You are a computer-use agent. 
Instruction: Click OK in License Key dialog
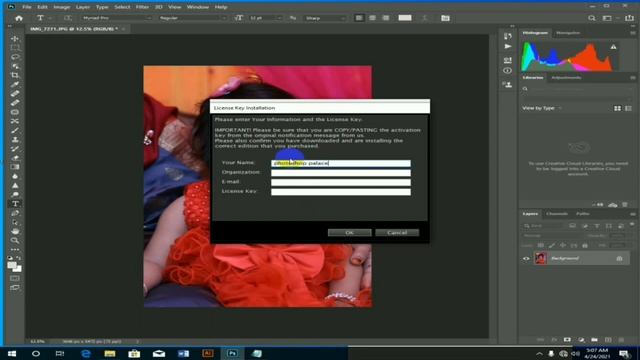[349, 232]
